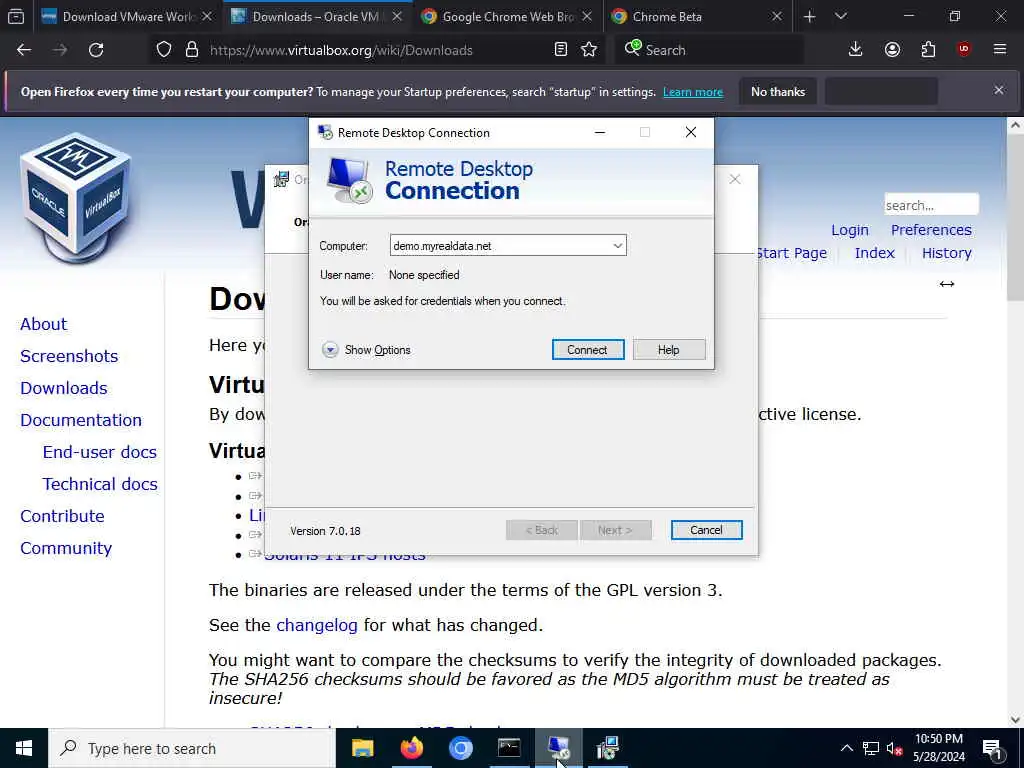This screenshot has height=768, width=1024.
Task: Open the network status tray icon
Action: coord(871,748)
